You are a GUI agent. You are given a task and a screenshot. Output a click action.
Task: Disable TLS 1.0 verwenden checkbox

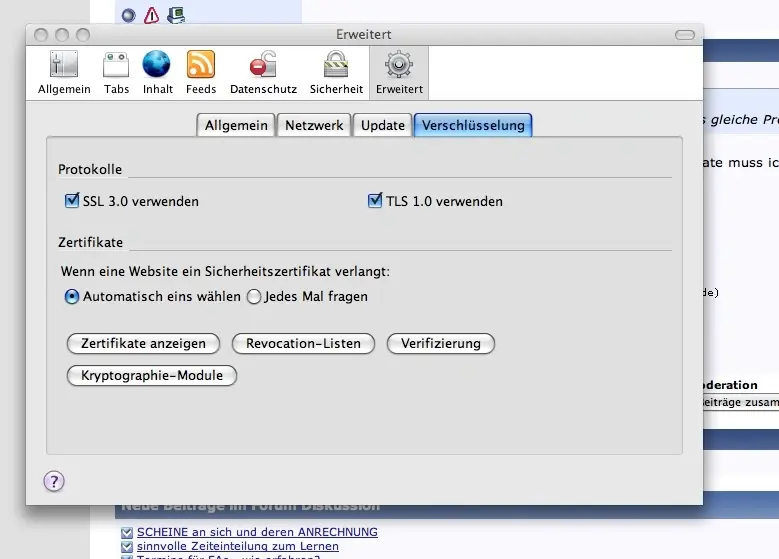pyautogui.click(x=375, y=201)
